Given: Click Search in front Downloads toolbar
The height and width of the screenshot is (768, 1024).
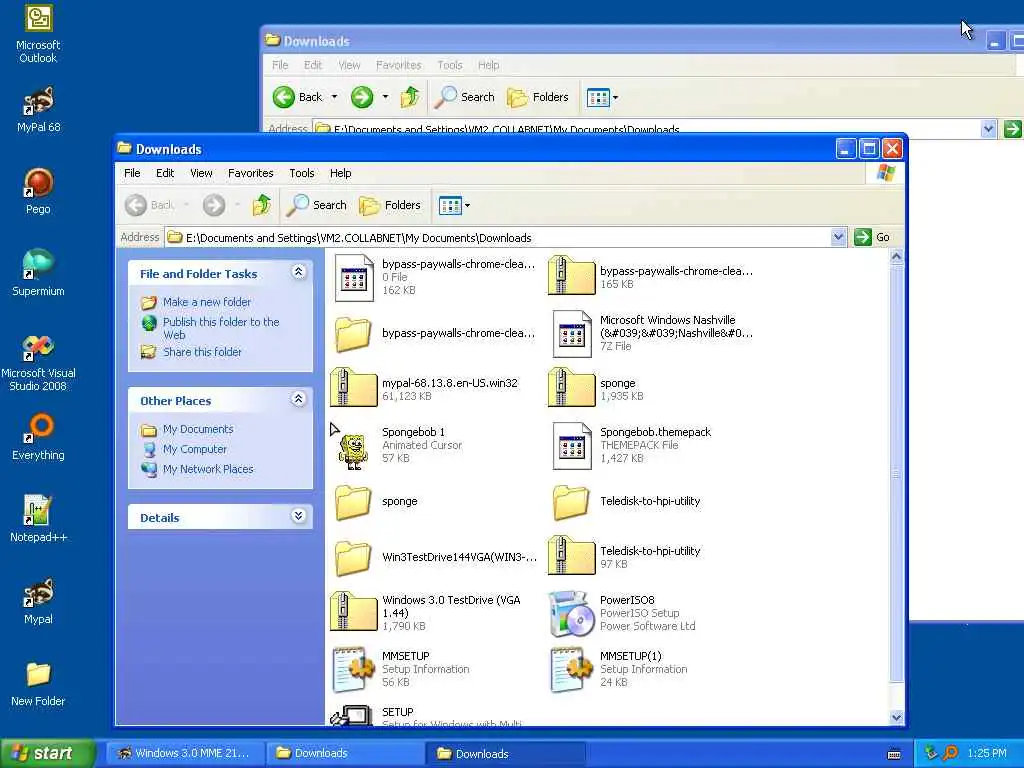Looking at the screenshot, I should 317,205.
